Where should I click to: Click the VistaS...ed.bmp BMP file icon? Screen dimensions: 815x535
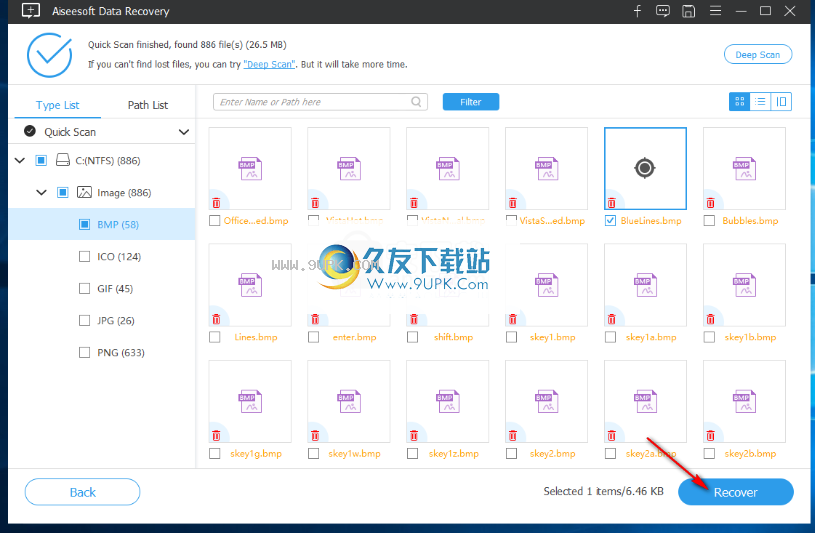pyautogui.click(x=546, y=168)
